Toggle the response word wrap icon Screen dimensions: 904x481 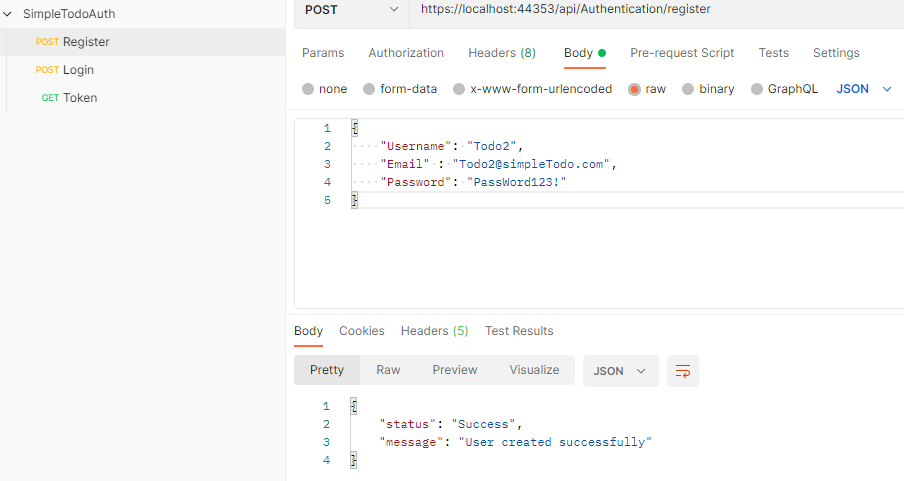pyautogui.click(x=683, y=371)
